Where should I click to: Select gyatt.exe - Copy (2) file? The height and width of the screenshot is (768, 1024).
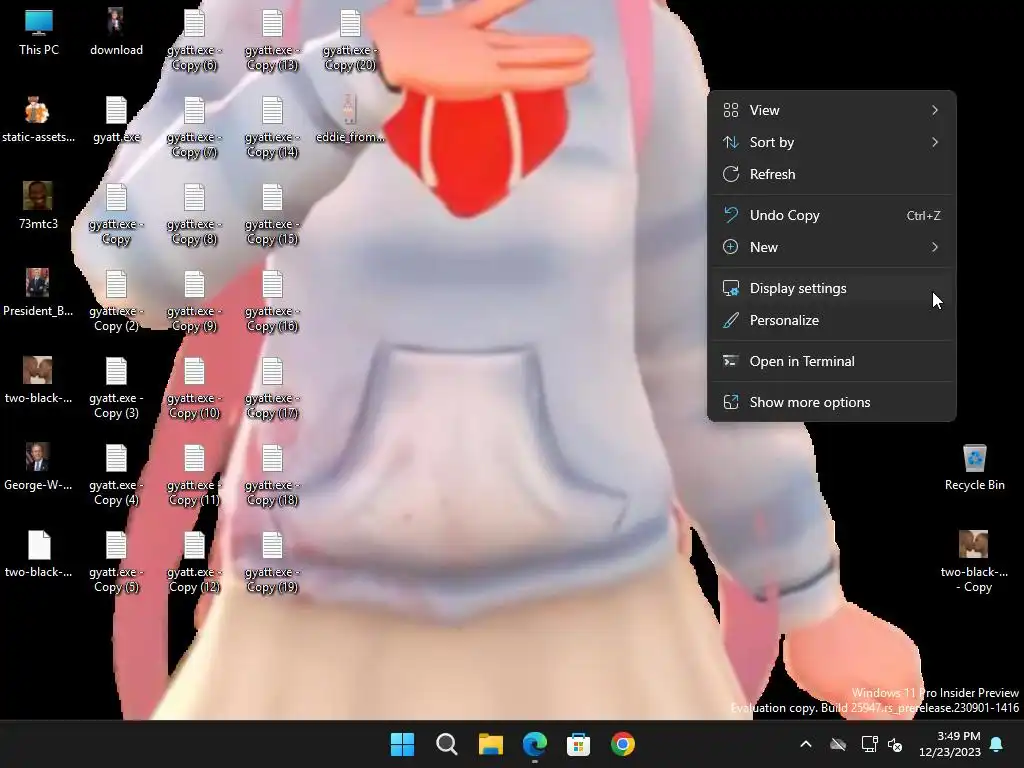tap(116, 301)
